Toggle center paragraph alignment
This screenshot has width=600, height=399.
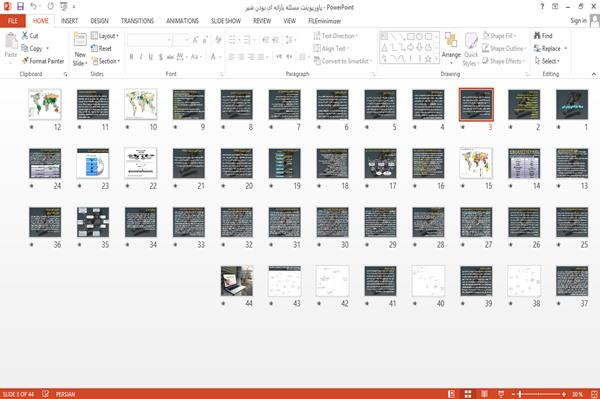[241, 57]
